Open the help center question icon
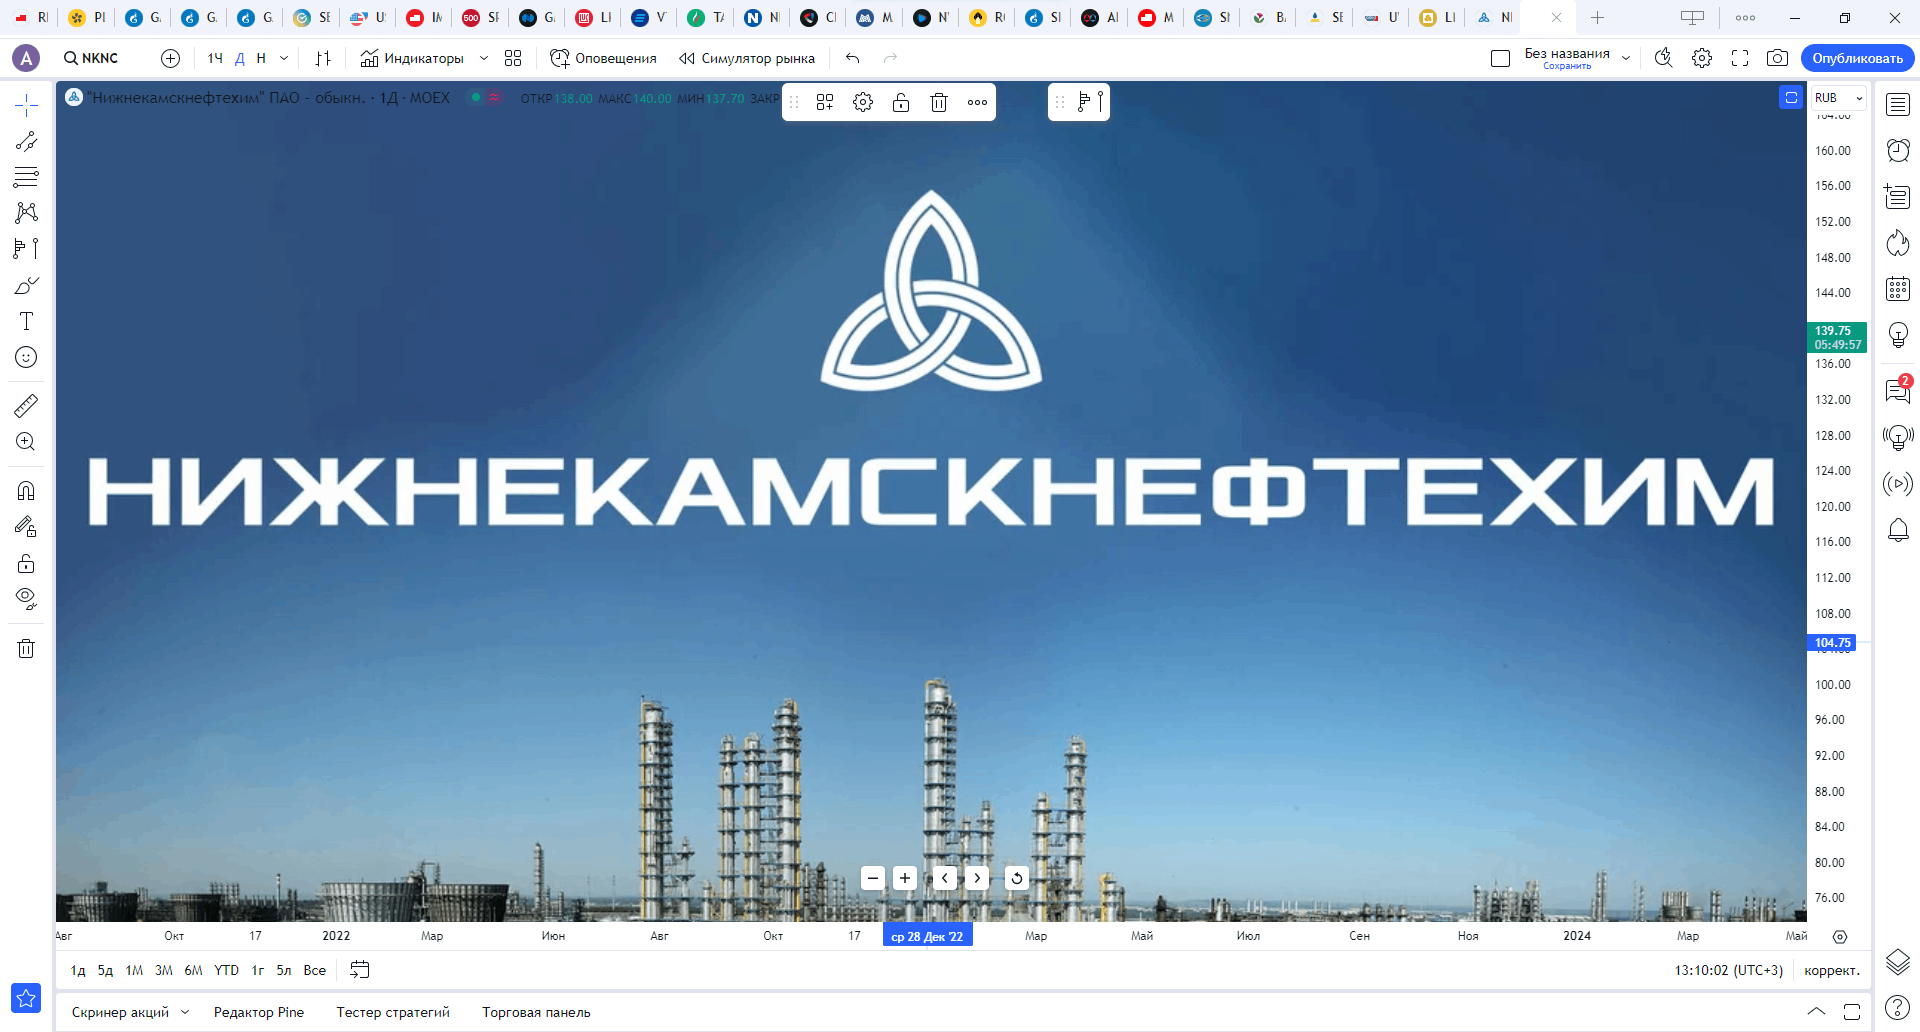This screenshot has width=1920, height=1032. click(1898, 1008)
